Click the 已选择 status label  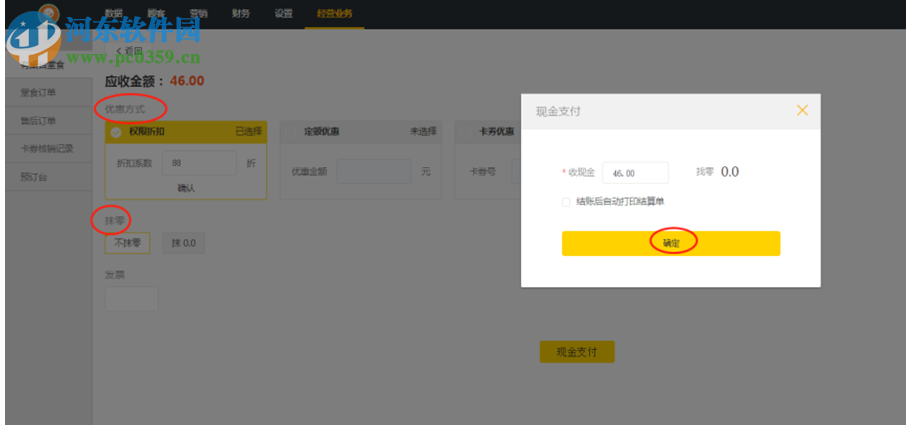click(248, 132)
